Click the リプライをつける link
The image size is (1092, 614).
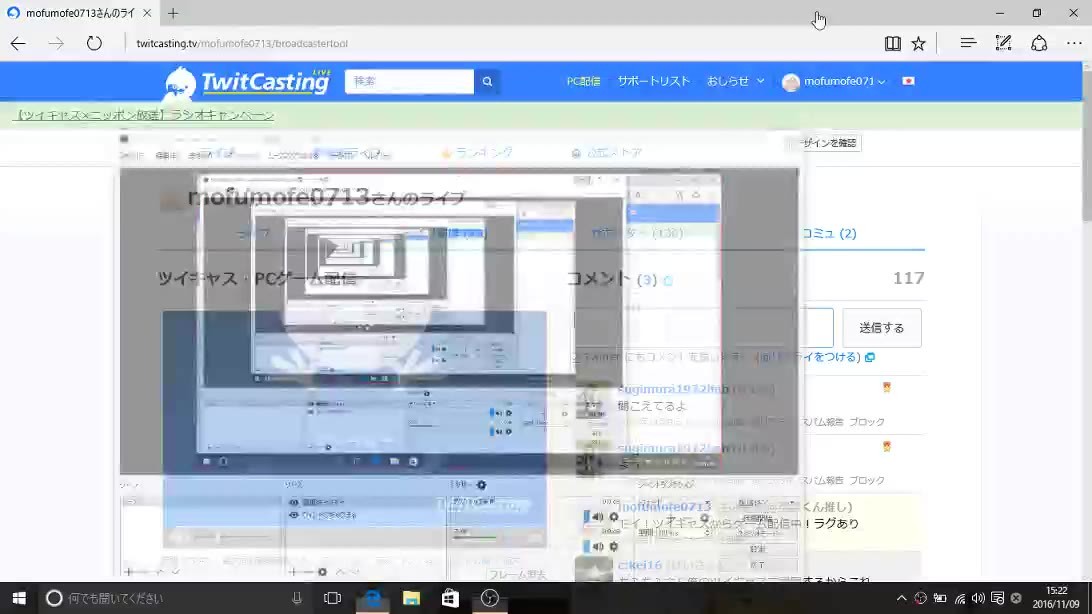tap(809, 357)
